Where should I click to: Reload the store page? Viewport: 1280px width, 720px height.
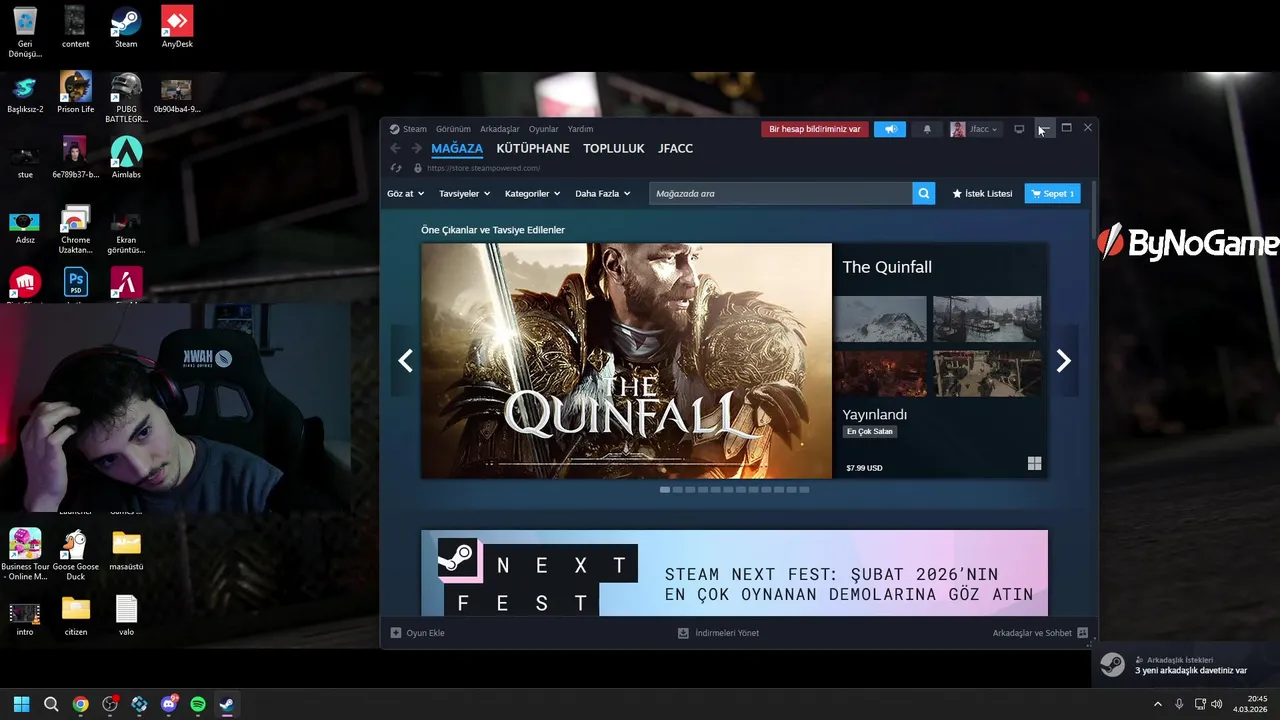pyautogui.click(x=396, y=168)
